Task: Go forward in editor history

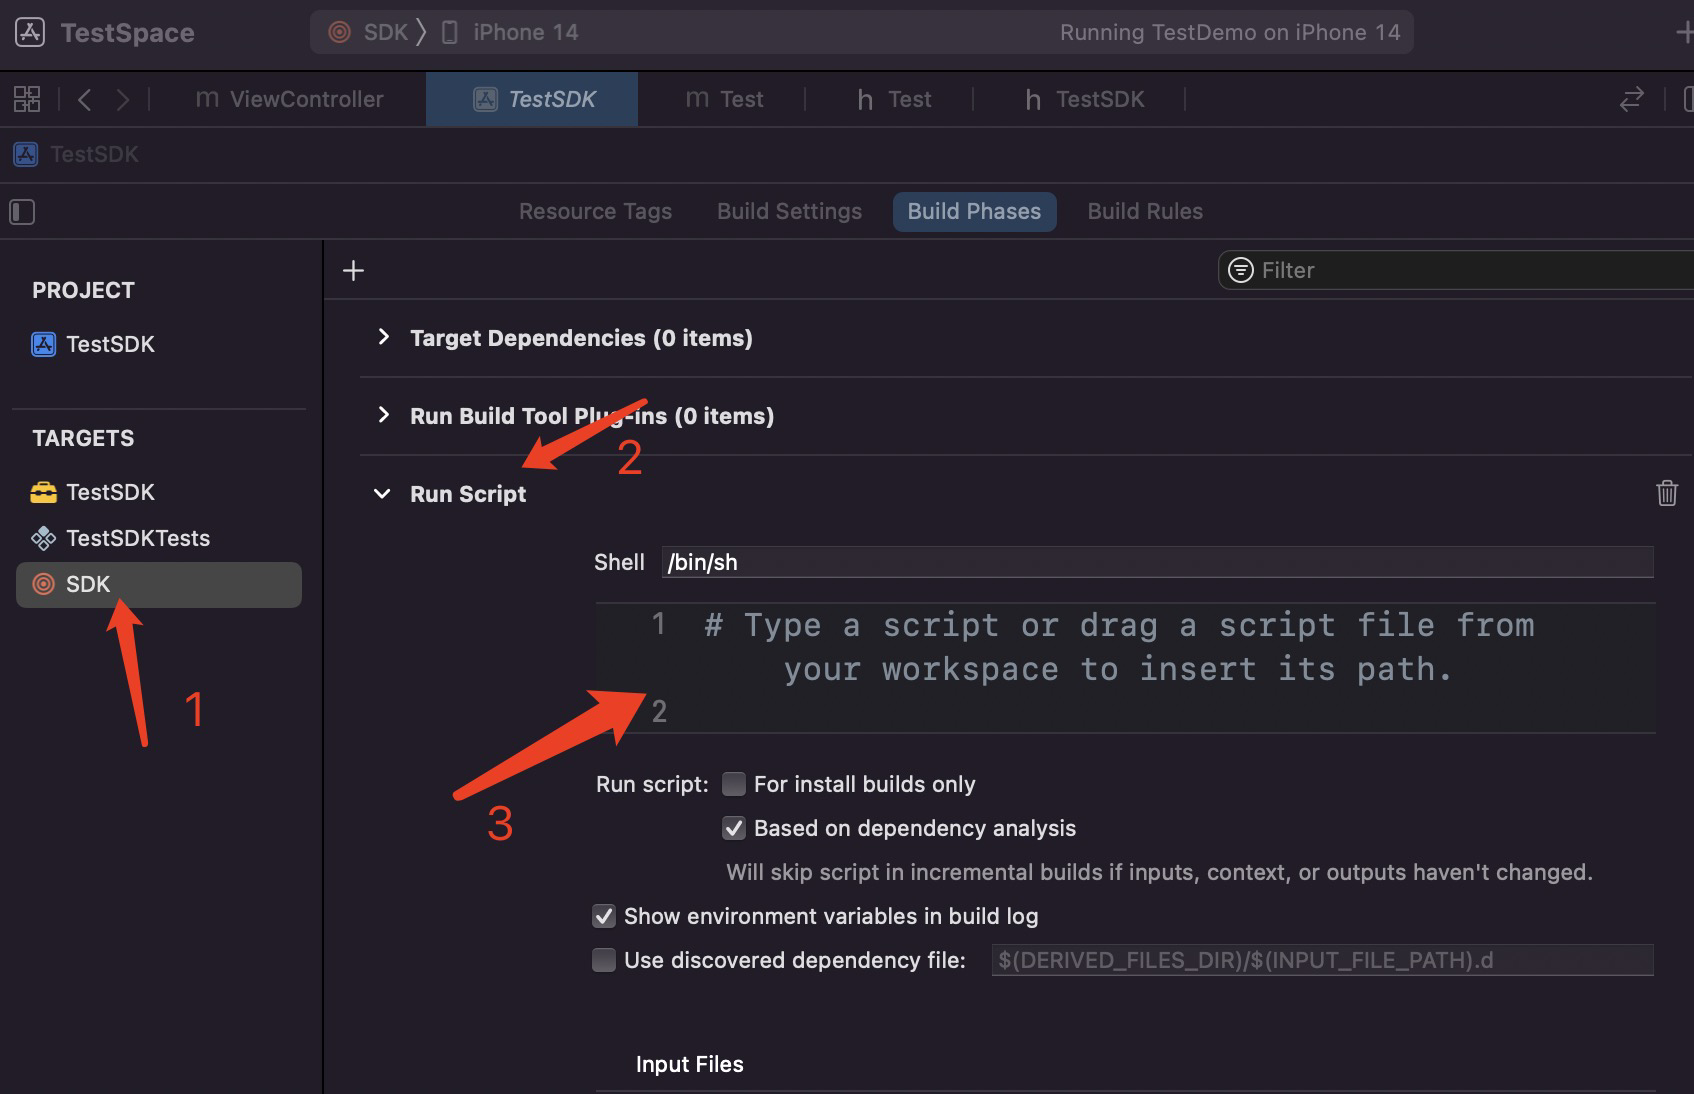Action: [122, 99]
